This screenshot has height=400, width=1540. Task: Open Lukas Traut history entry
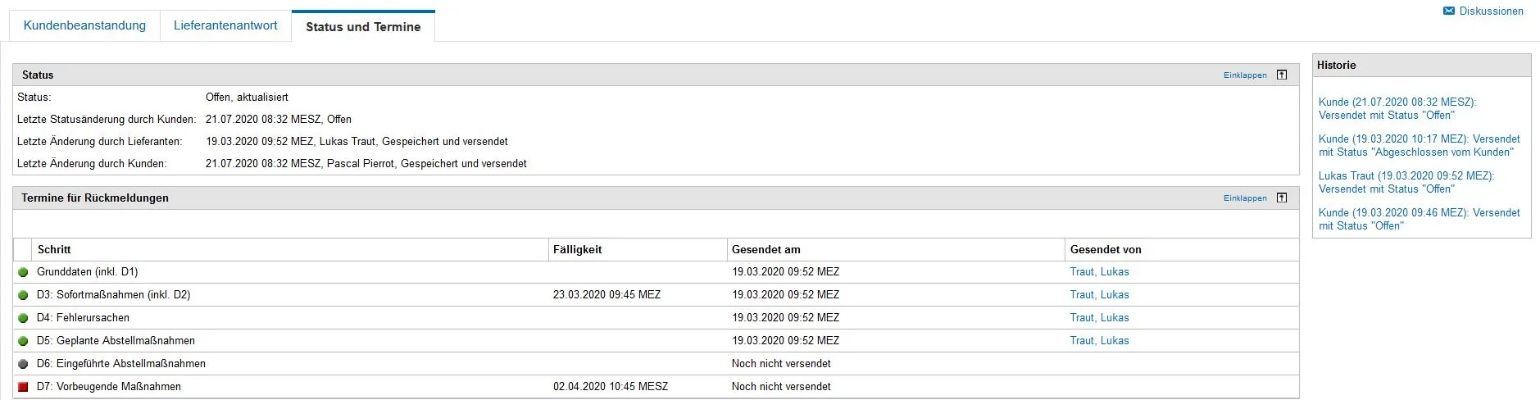pyautogui.click(x=1406, y=182)
